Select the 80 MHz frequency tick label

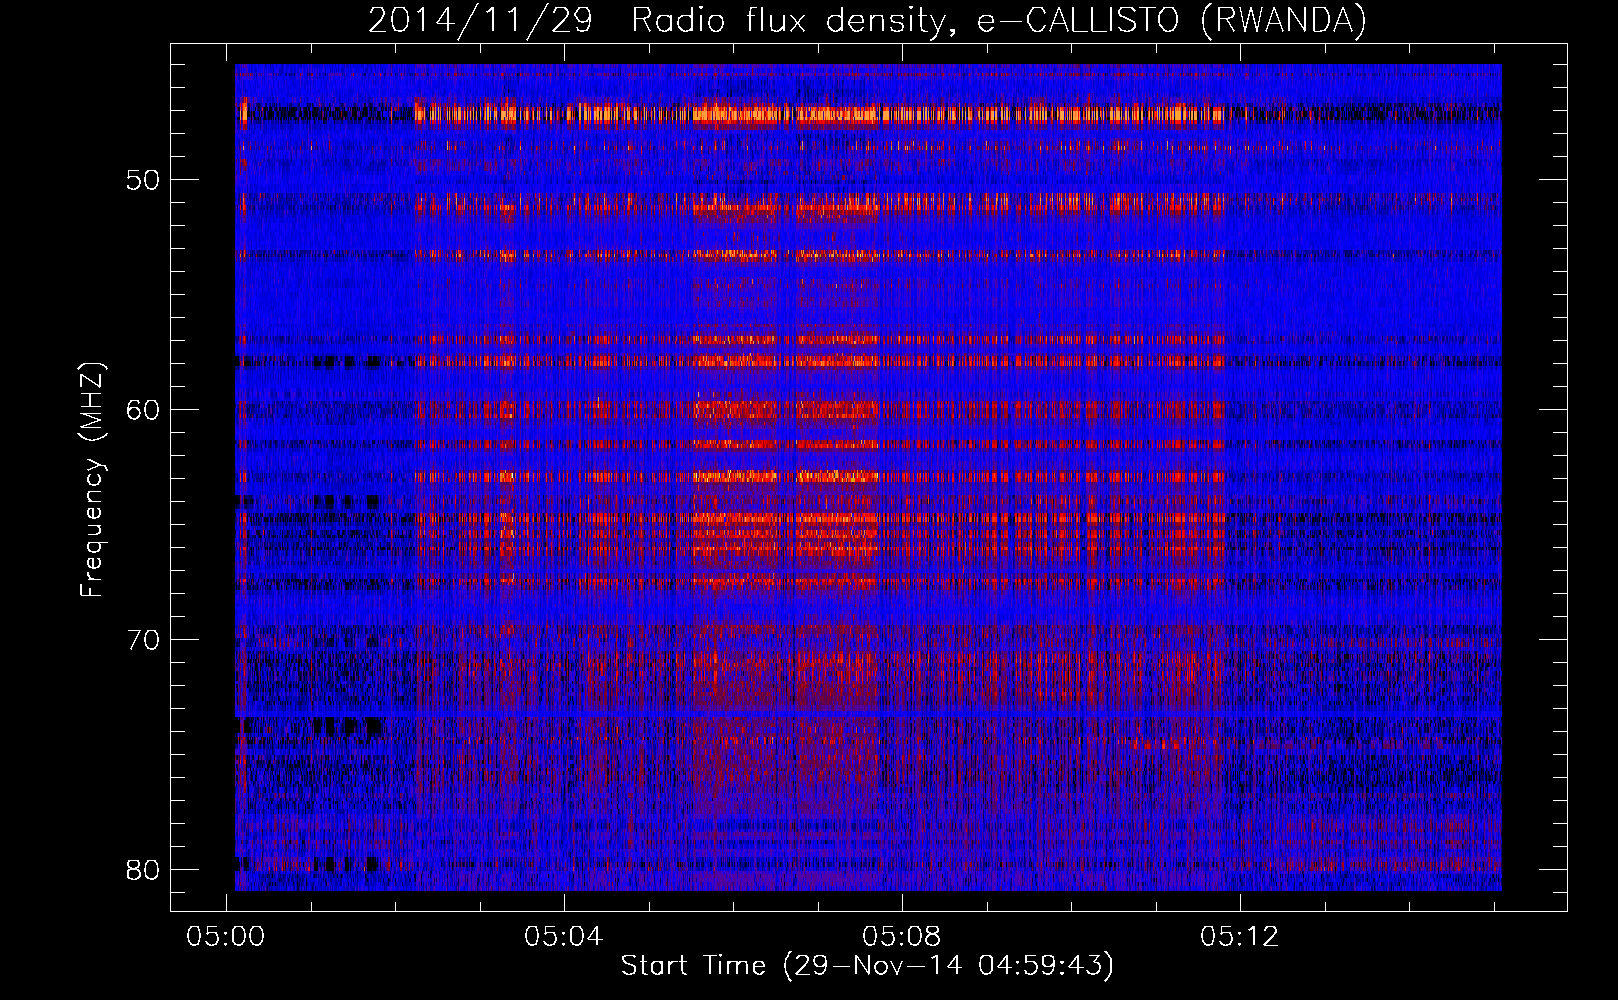[x=143, y=870]
